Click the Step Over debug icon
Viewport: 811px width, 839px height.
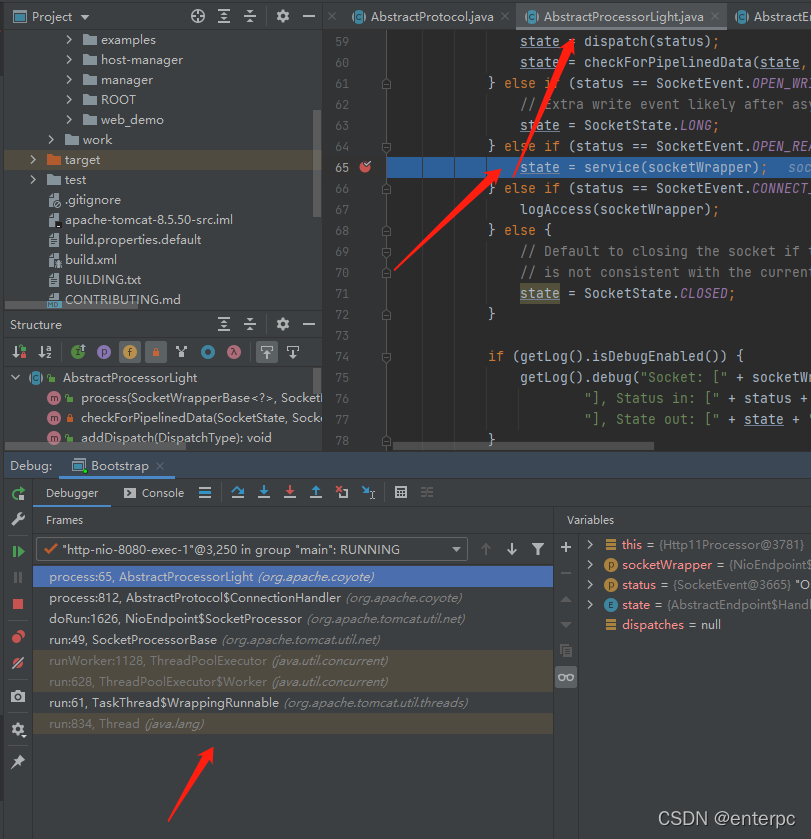[238, 492]
